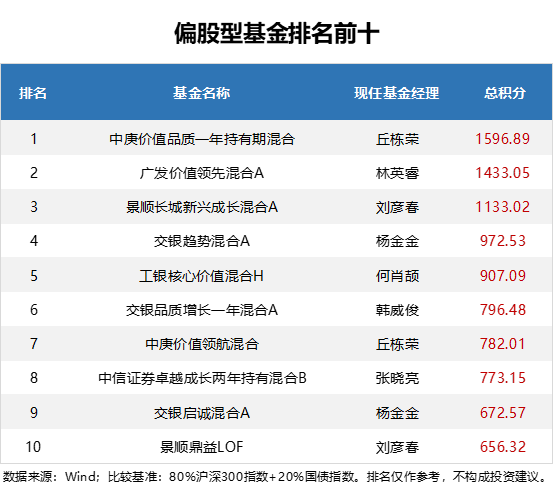Select fund 交银启诚混合A
This screenshot has width=554, height=496.
[x=202, y=413]
